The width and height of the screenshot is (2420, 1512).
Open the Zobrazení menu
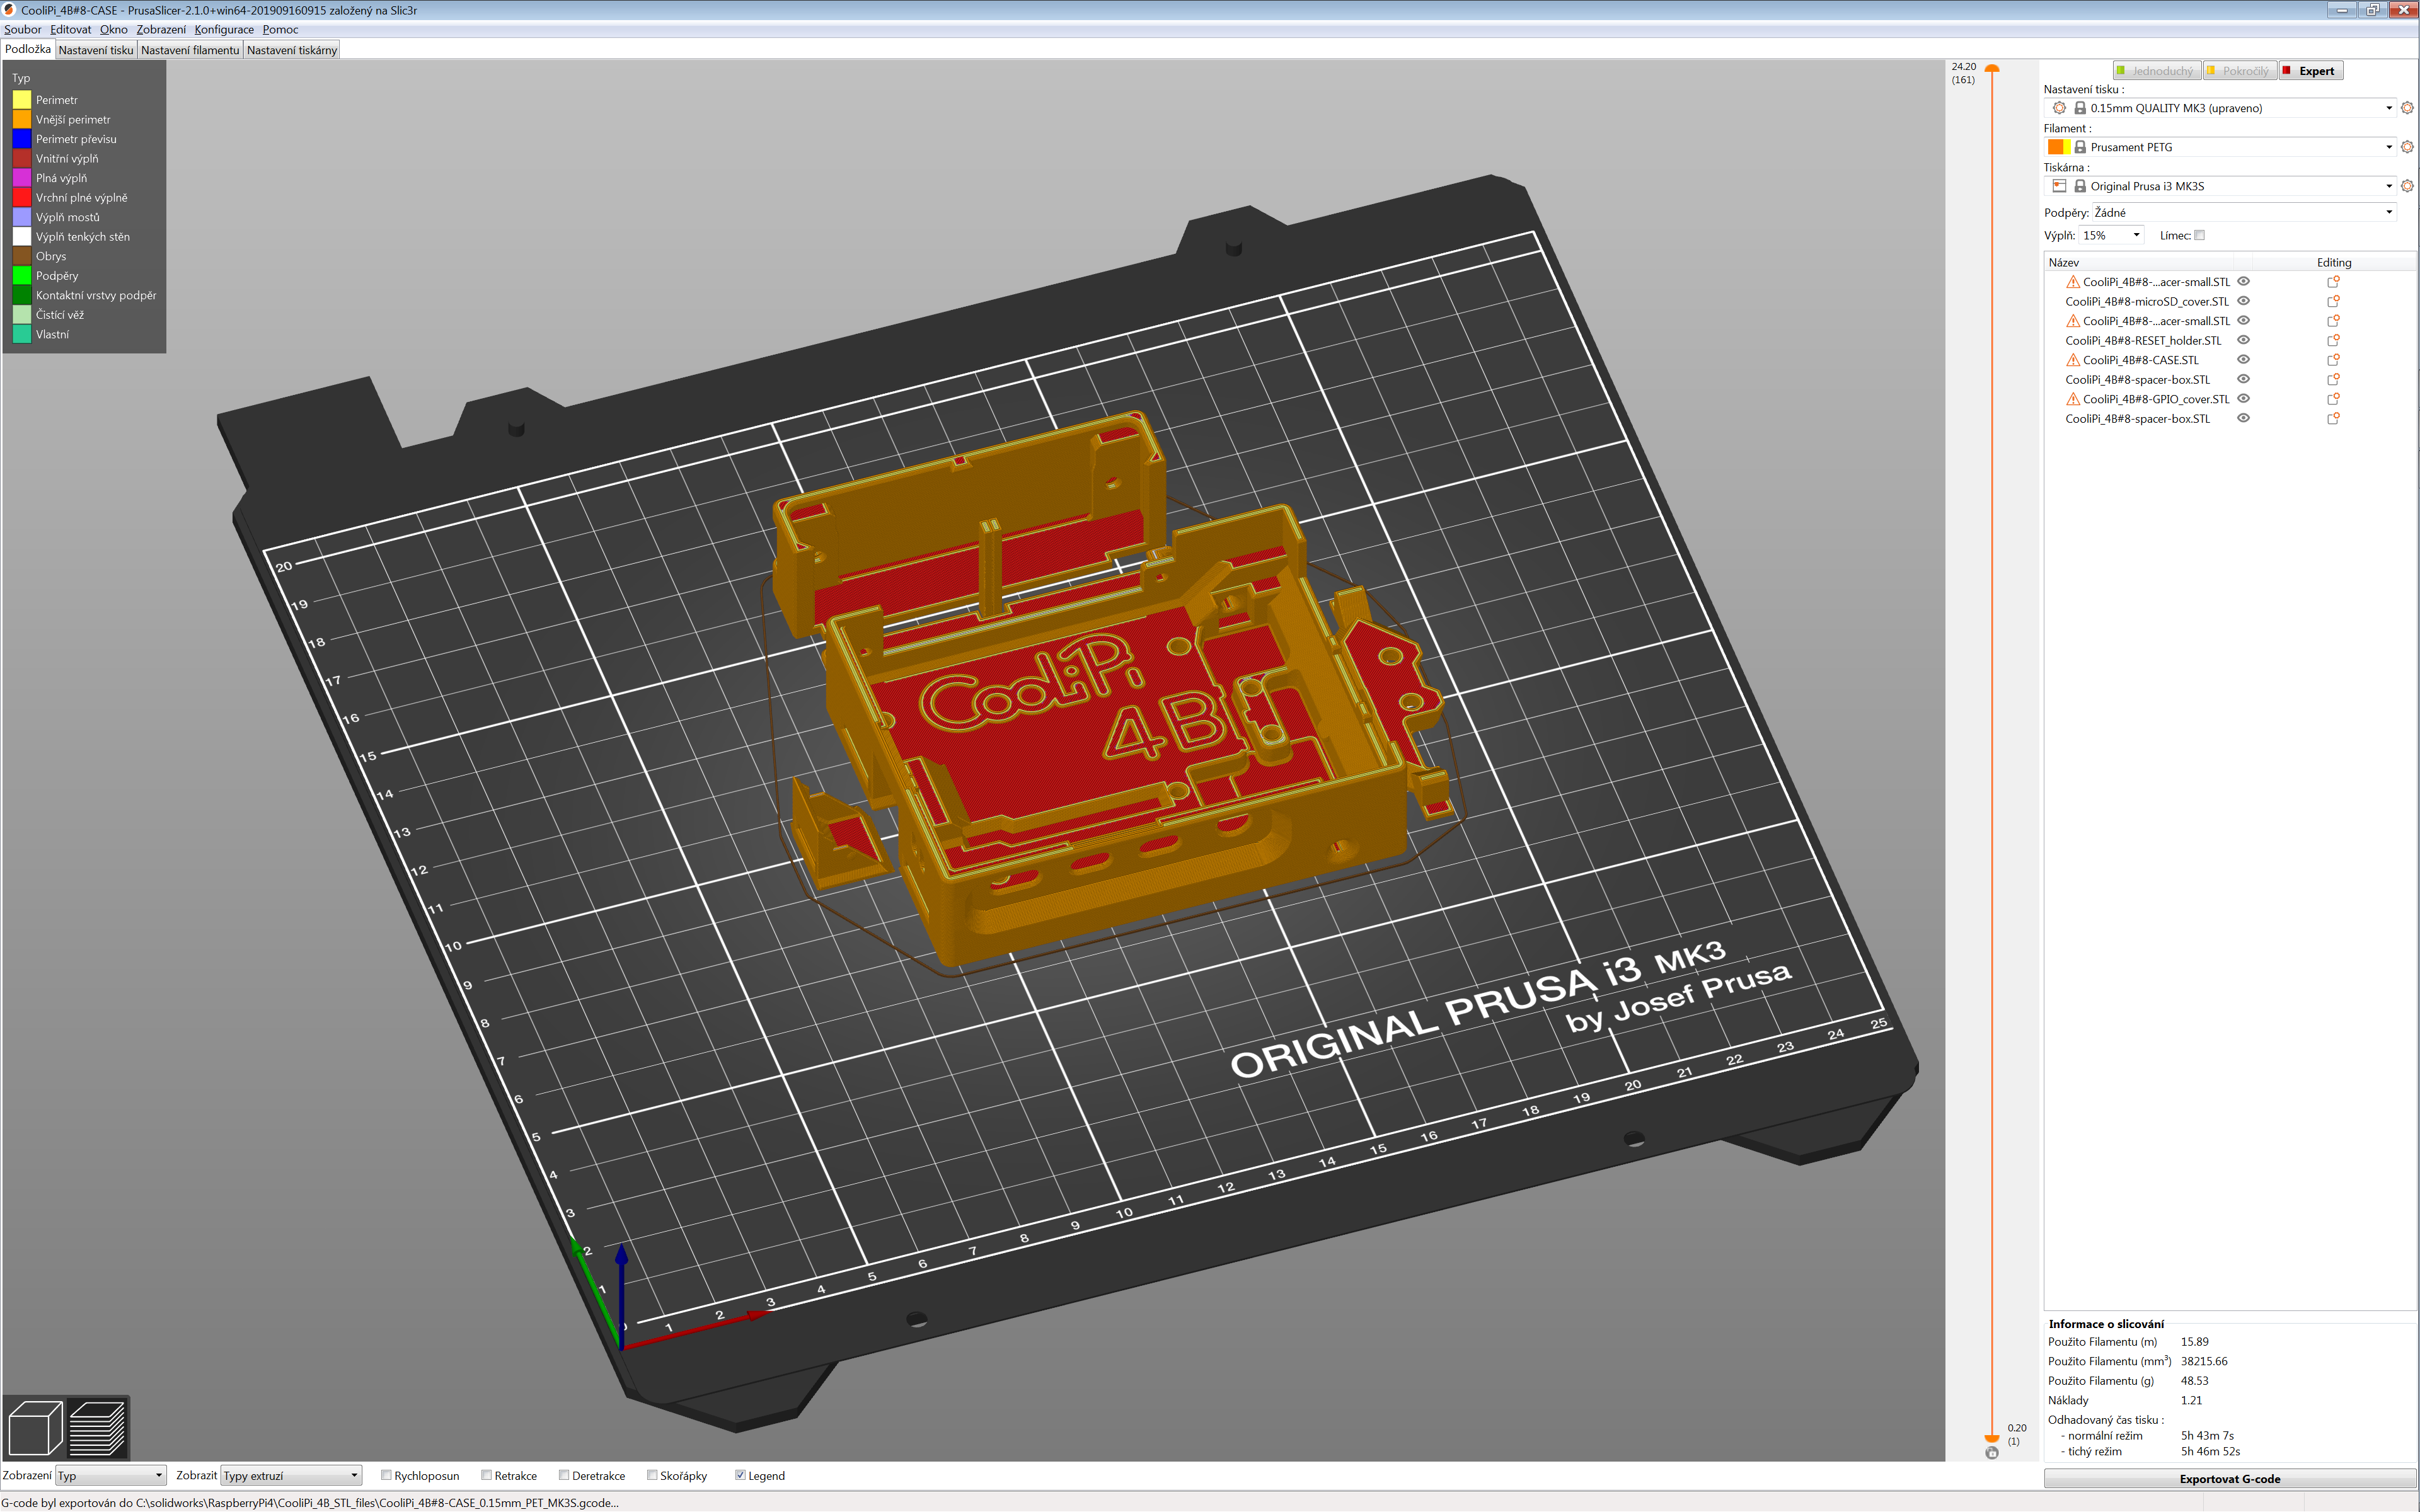click(161, 29)
